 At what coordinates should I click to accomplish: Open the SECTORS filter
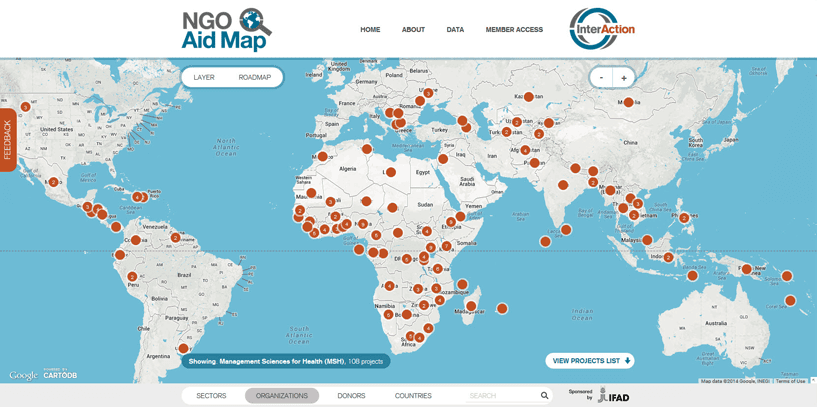[211, 396]
